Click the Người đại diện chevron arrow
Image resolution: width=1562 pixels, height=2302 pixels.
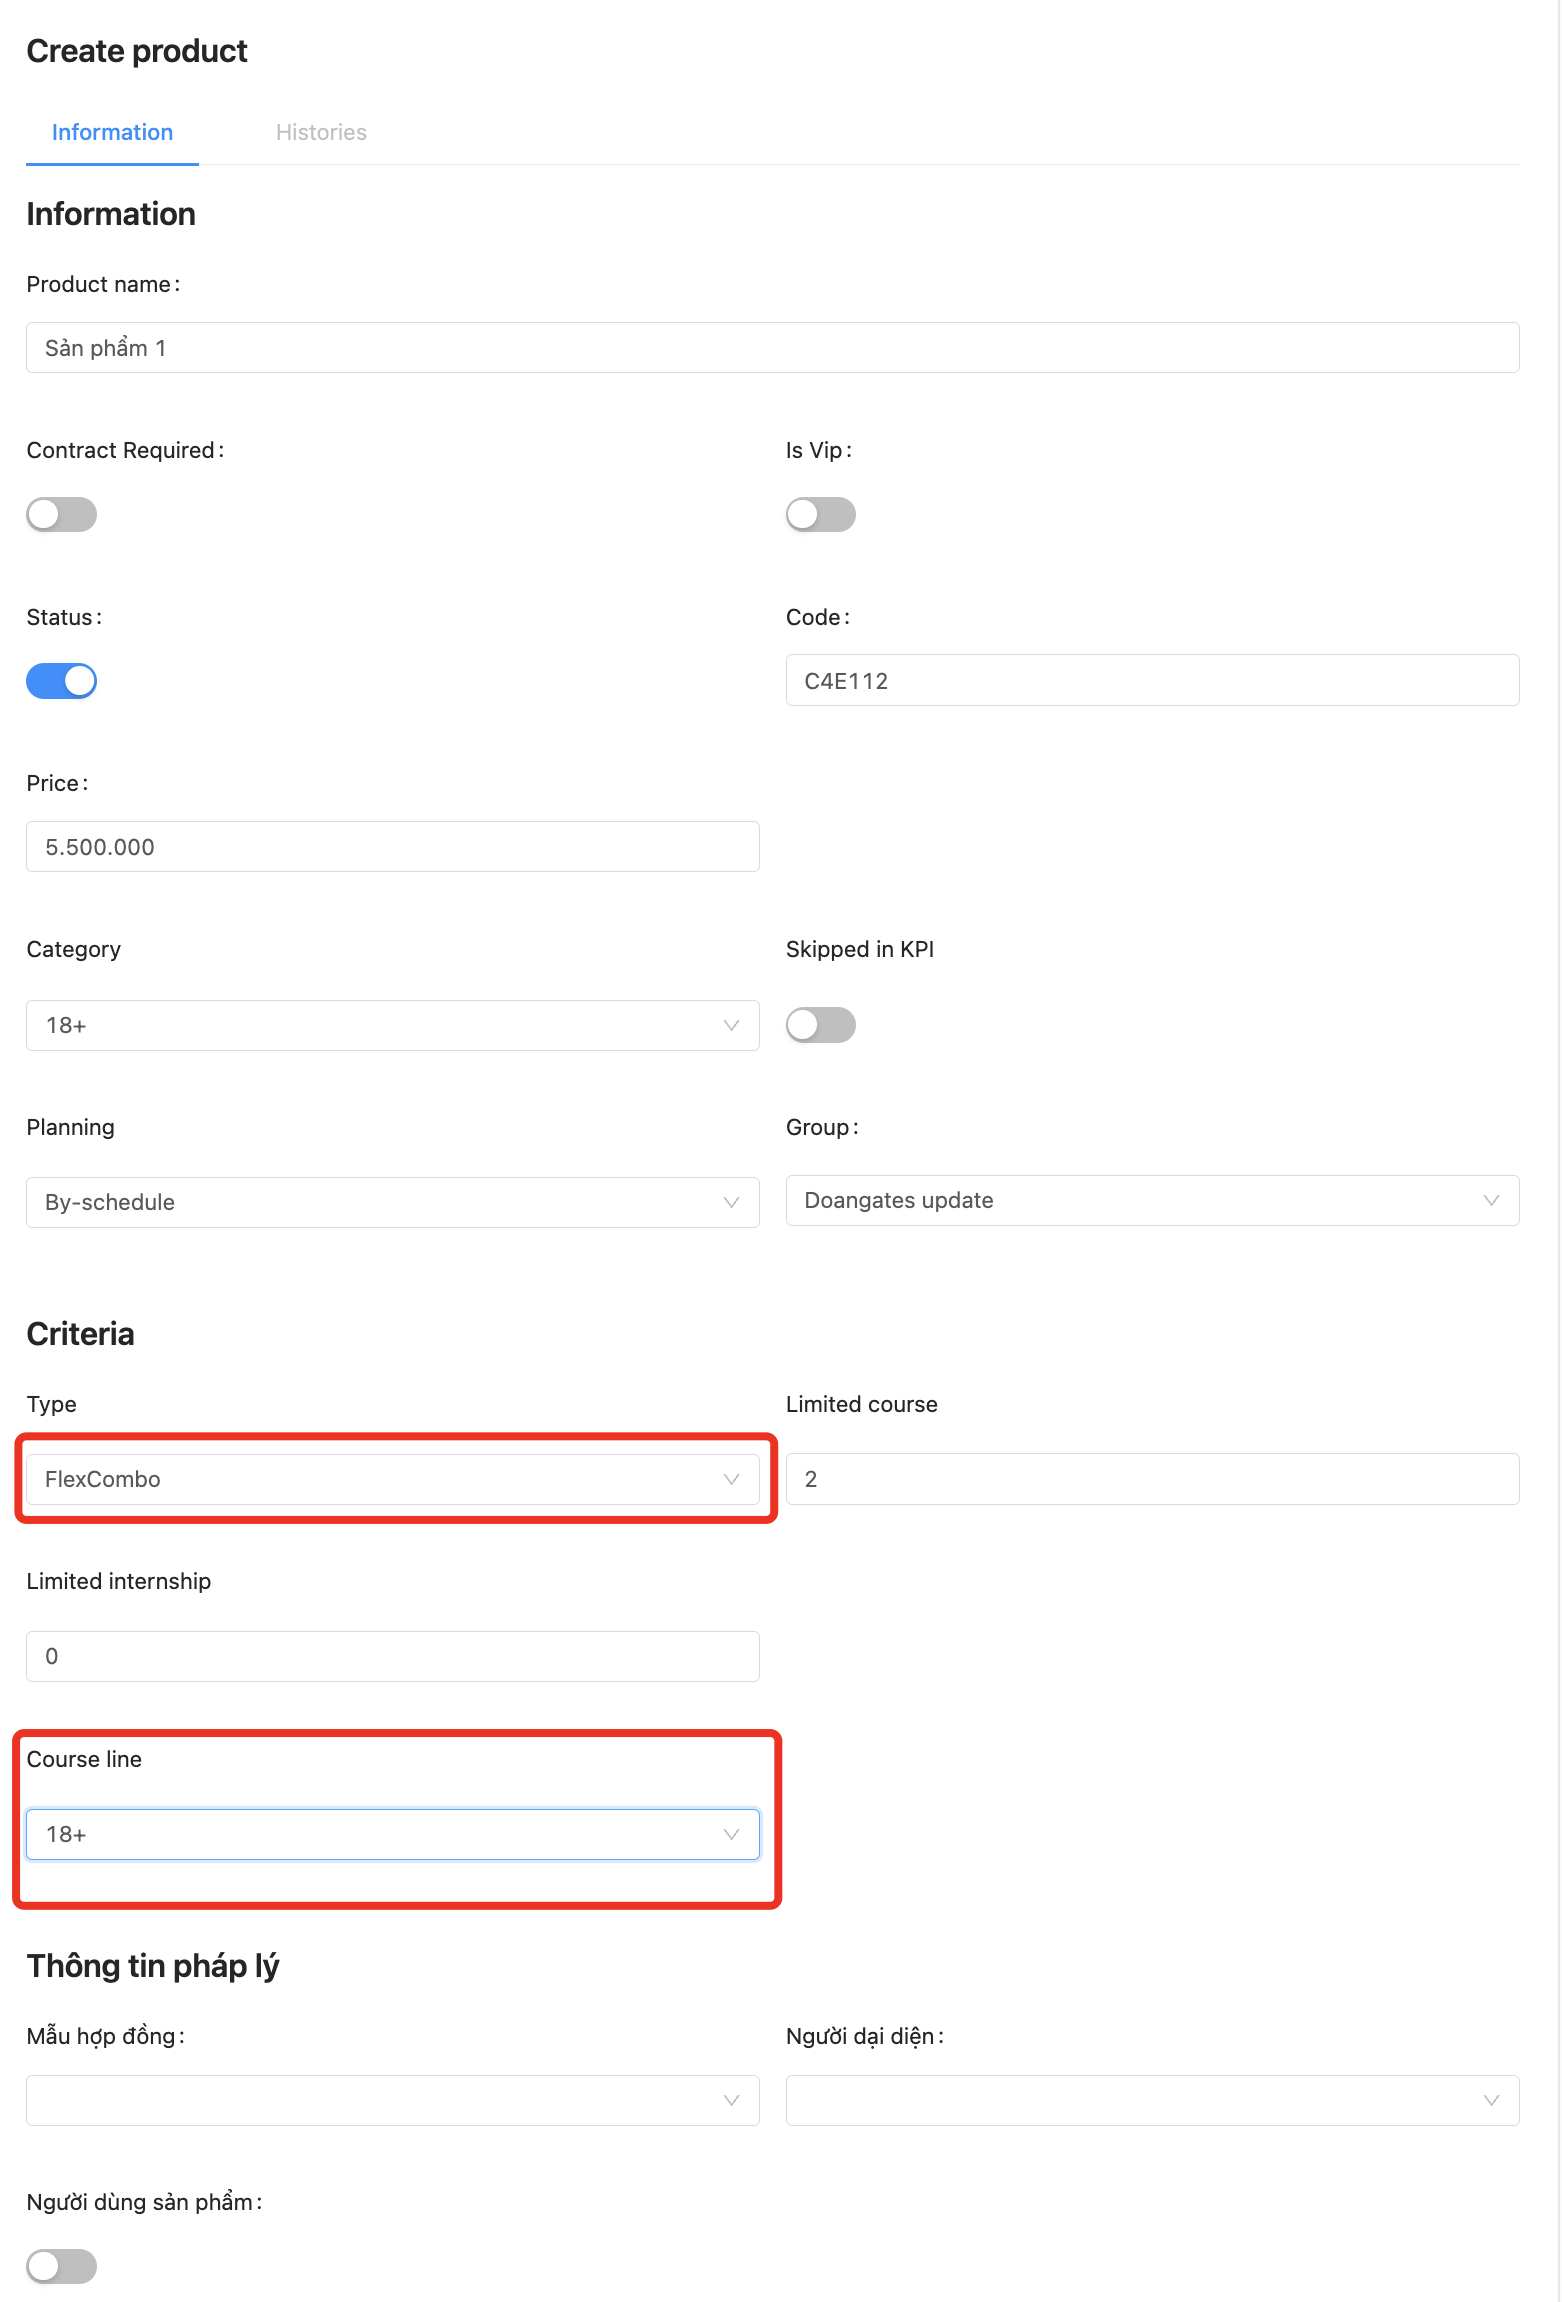click(x=1491, y=2100)
